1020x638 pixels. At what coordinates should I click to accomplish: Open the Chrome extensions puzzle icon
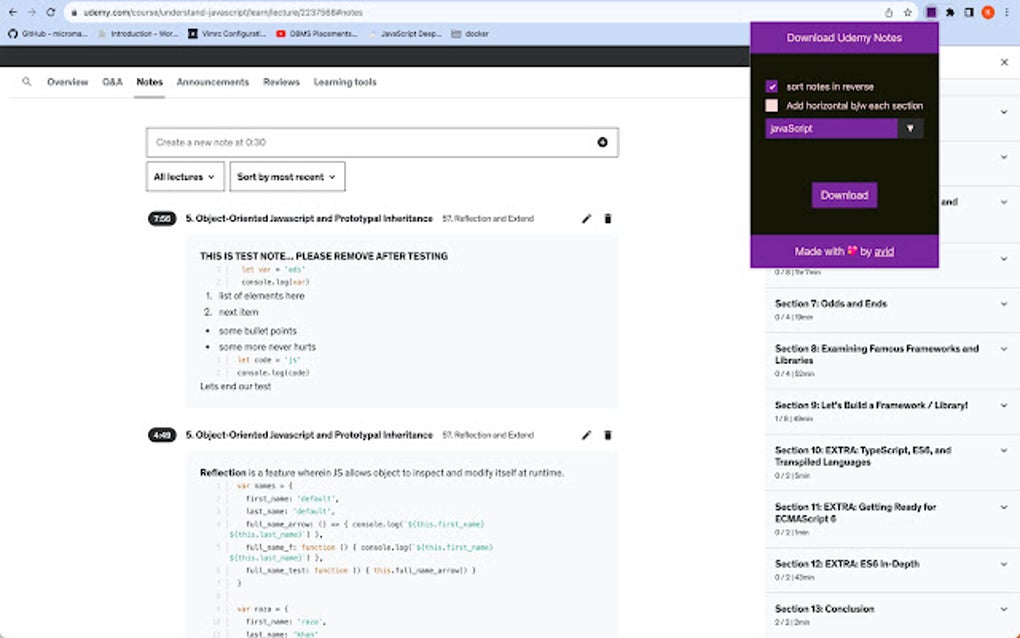pyautogui.click(x=949, y=12)
